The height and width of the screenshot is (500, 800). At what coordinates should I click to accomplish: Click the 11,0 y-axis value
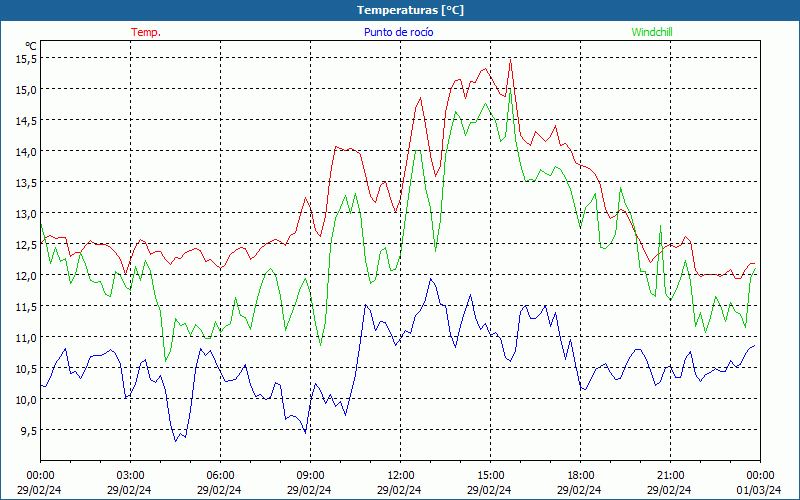click(27, 338)
